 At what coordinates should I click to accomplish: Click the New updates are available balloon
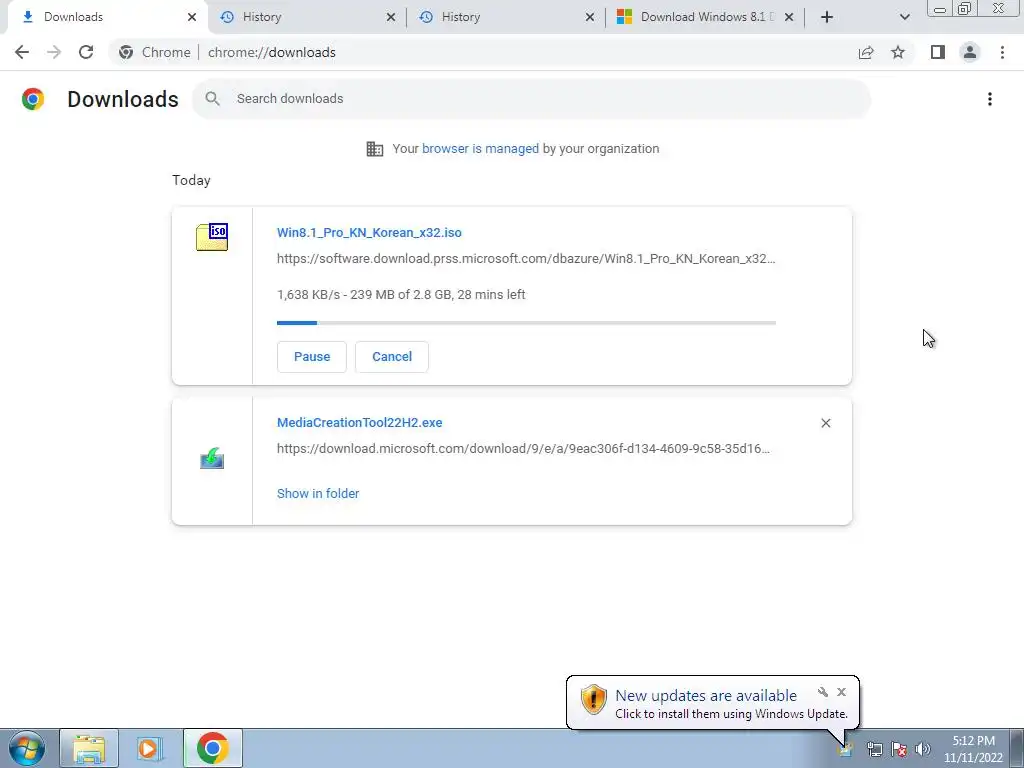[712, 703]
